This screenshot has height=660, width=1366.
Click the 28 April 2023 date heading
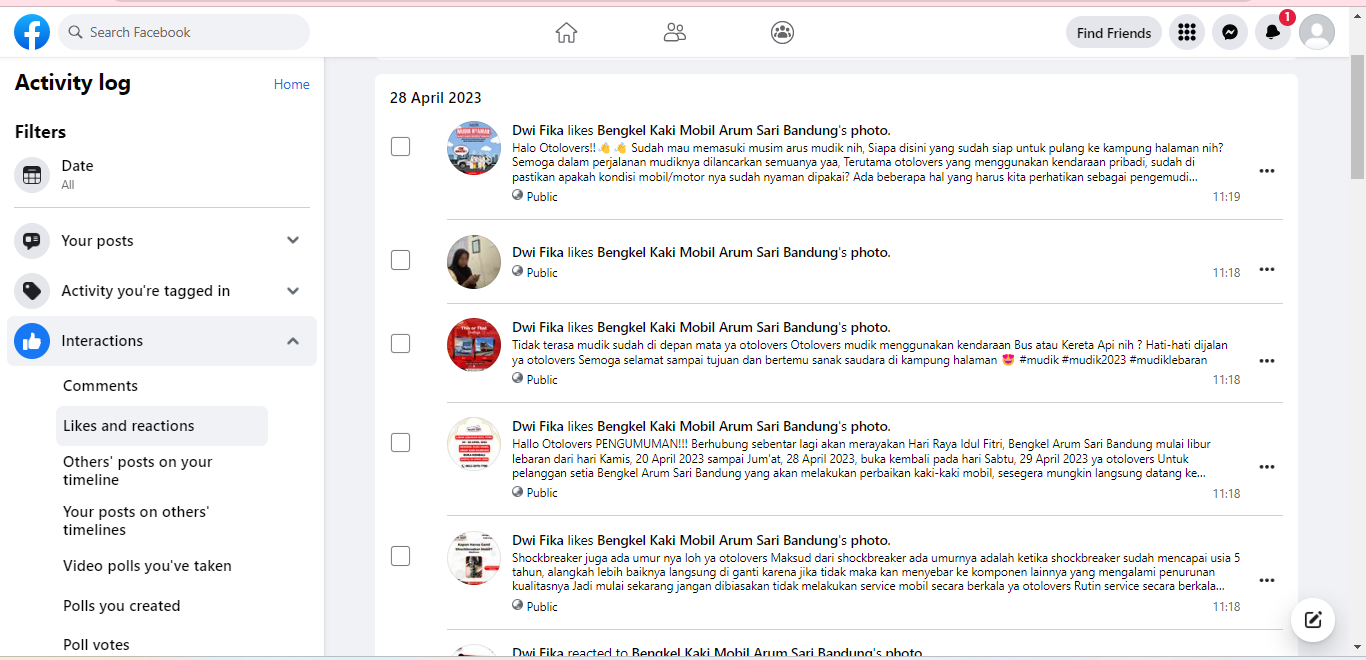[x=436, y=98]
